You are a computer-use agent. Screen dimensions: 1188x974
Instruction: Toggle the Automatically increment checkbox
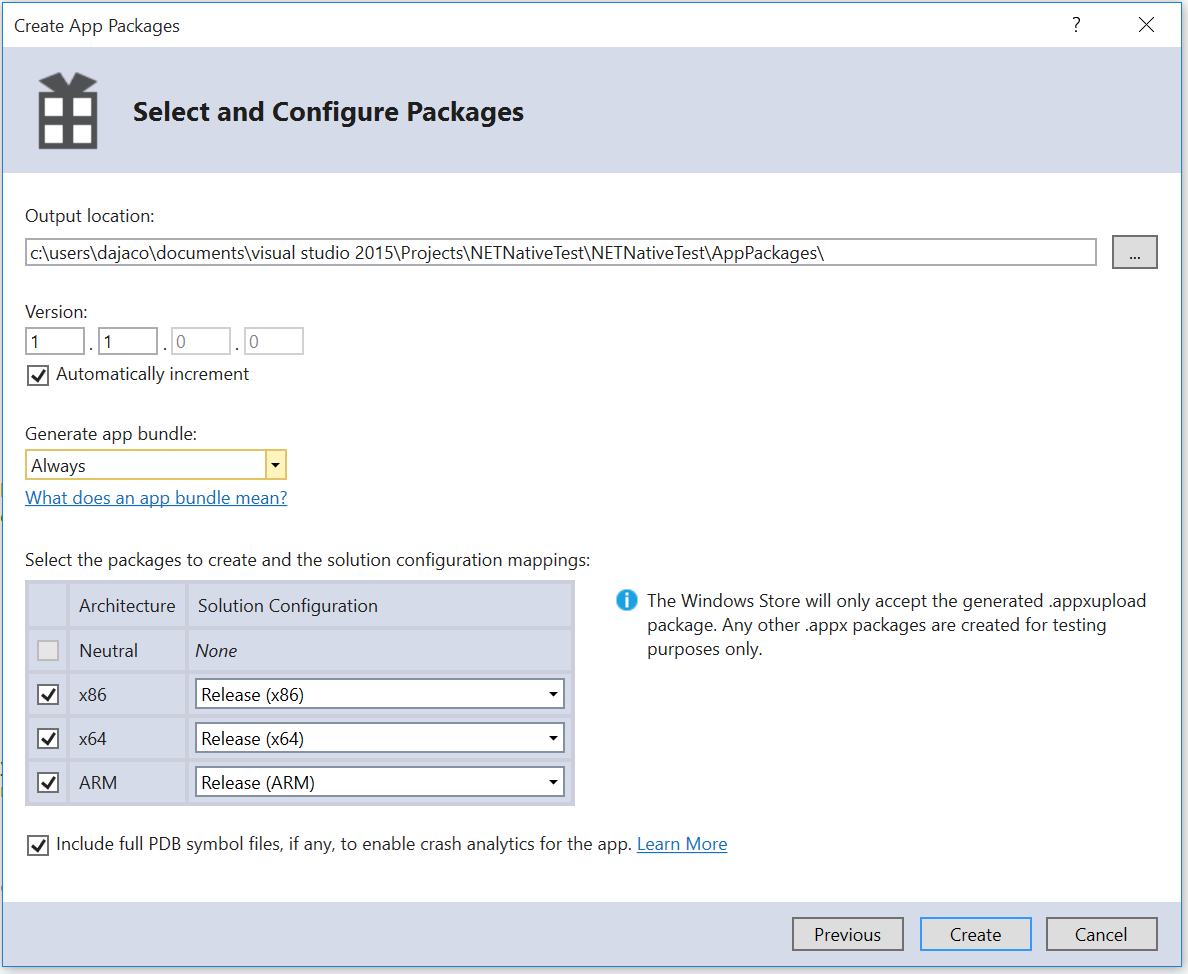point(37,375)
